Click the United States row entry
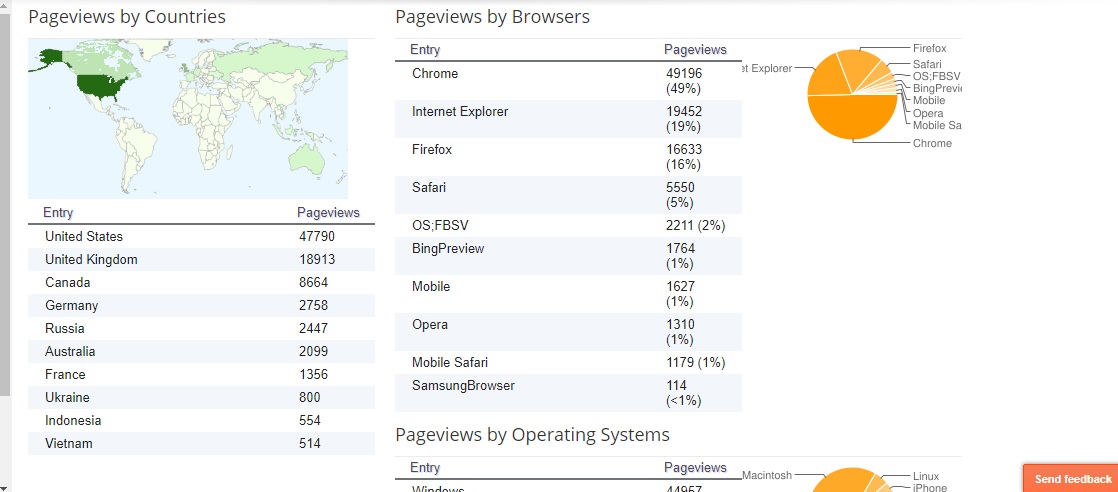Viewport: 1118px width, 492px height. (83, 237)
